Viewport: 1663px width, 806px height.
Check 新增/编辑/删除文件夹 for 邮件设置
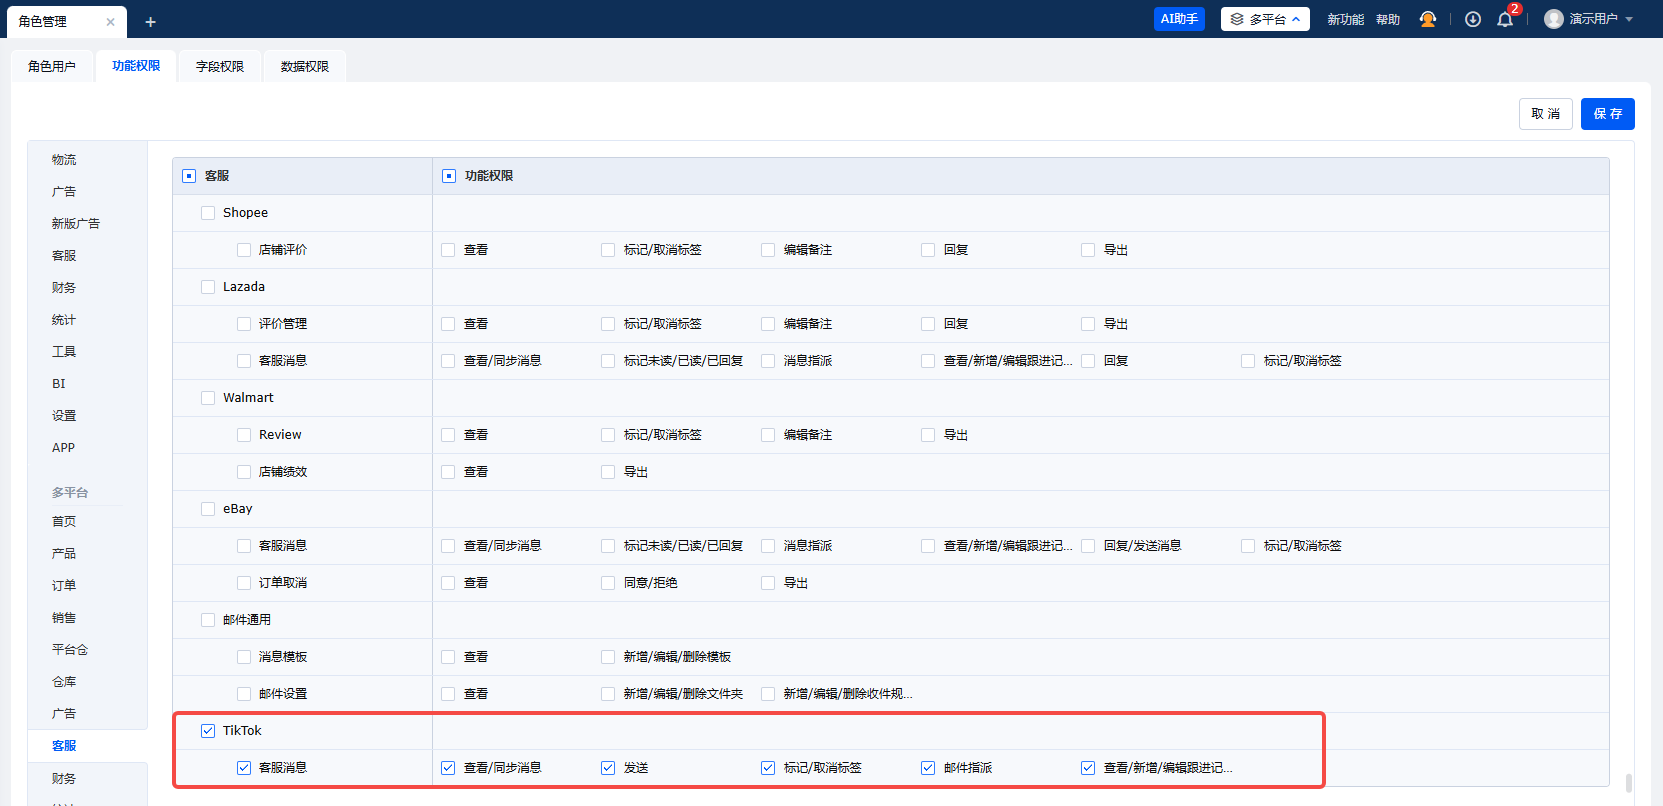coord(608,694)
